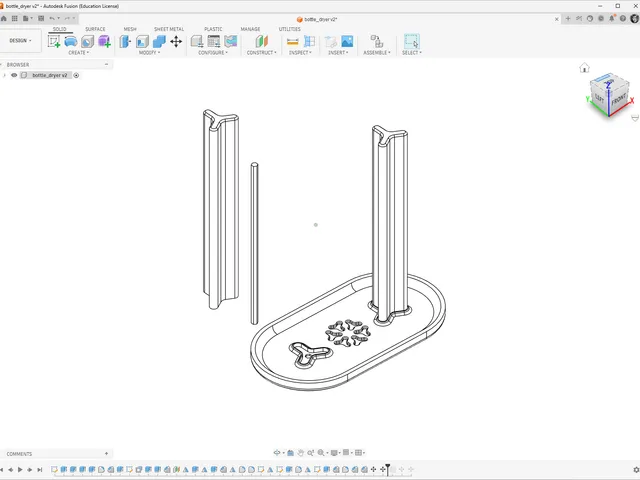Close the bottle_dryer v2* document tab
This screenshot has width=640, height=480.
click(556, 19)
